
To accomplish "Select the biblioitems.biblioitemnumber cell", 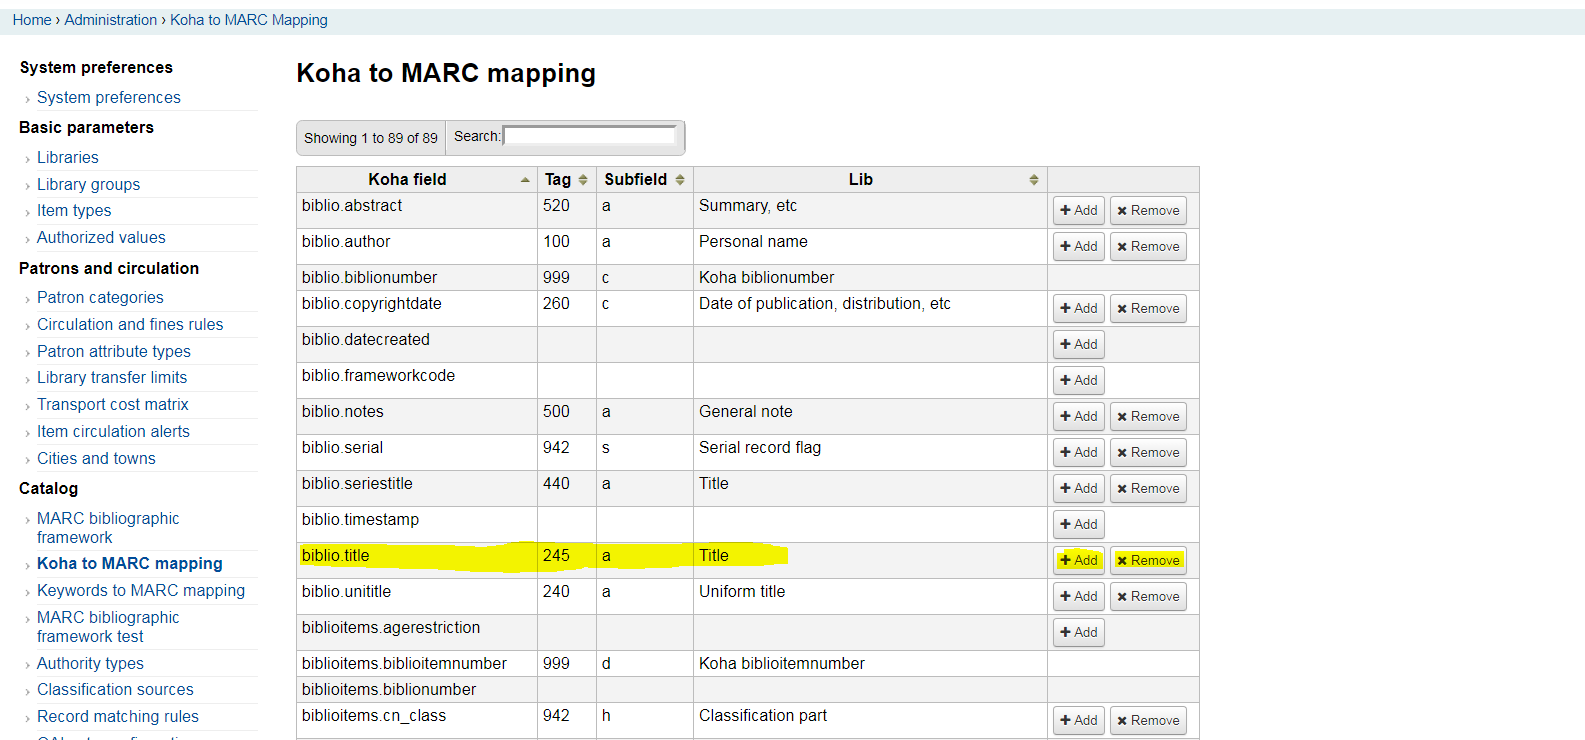I will click(417, 663).
